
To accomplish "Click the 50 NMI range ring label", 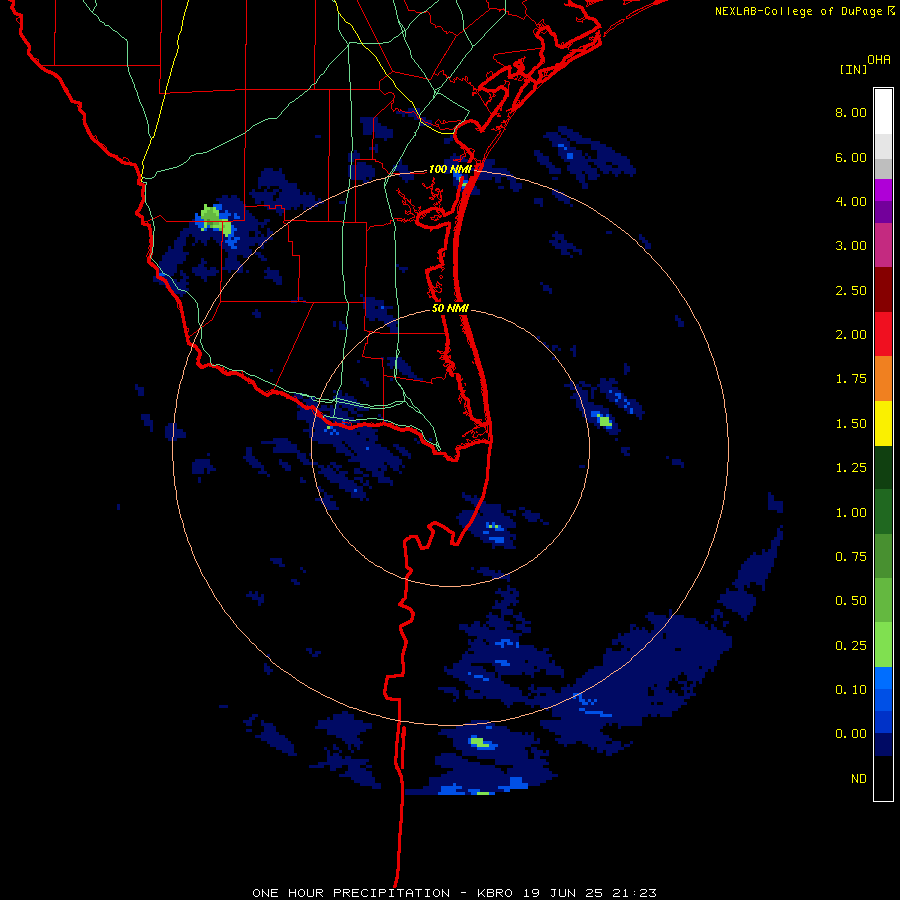I will tap(450, 308).
